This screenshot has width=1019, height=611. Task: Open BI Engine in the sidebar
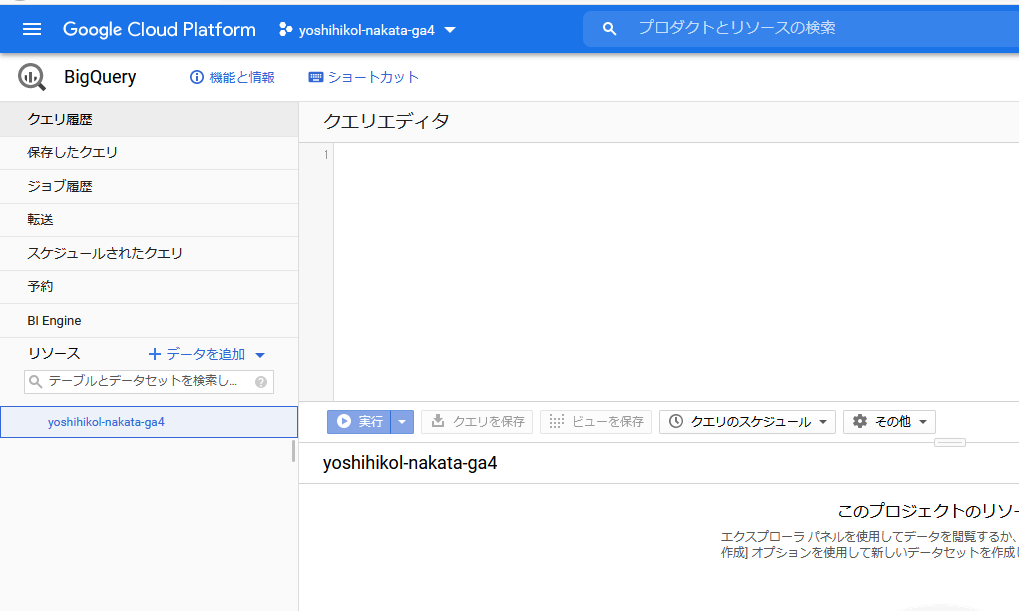(x=149, y=320)
